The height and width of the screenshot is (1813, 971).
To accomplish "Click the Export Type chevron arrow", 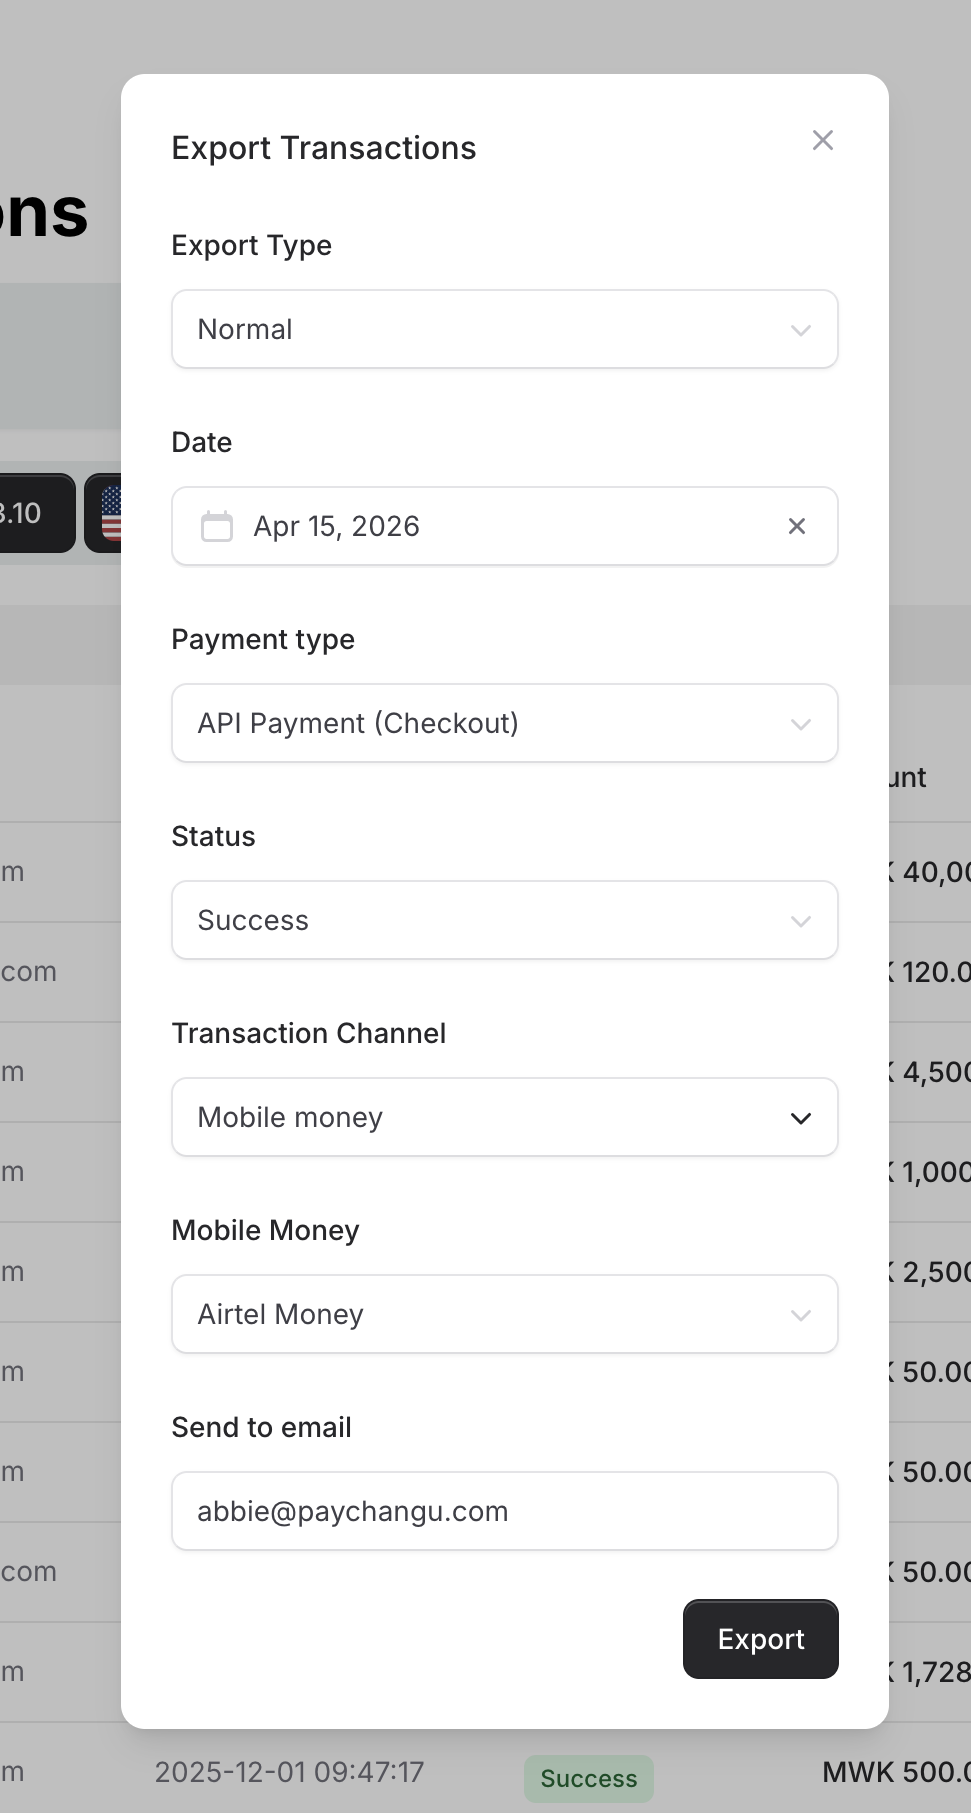I will point(801,330).
